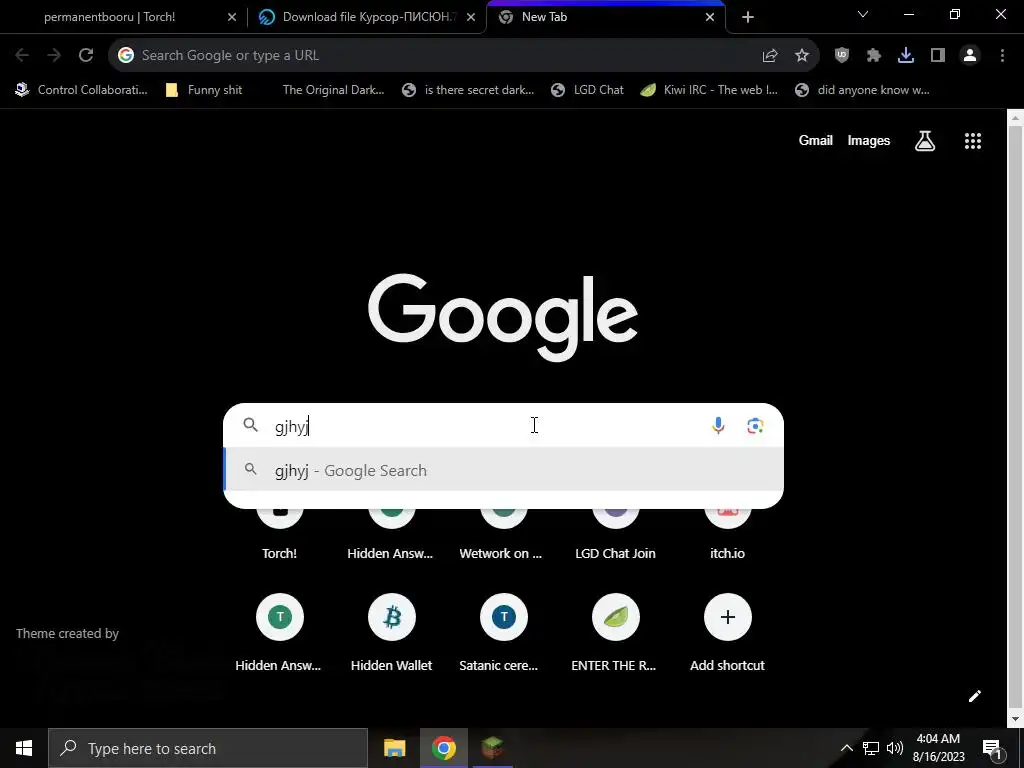Show hidden tray icons chevron
The image size is (1024, 768).
click(846, 748)
